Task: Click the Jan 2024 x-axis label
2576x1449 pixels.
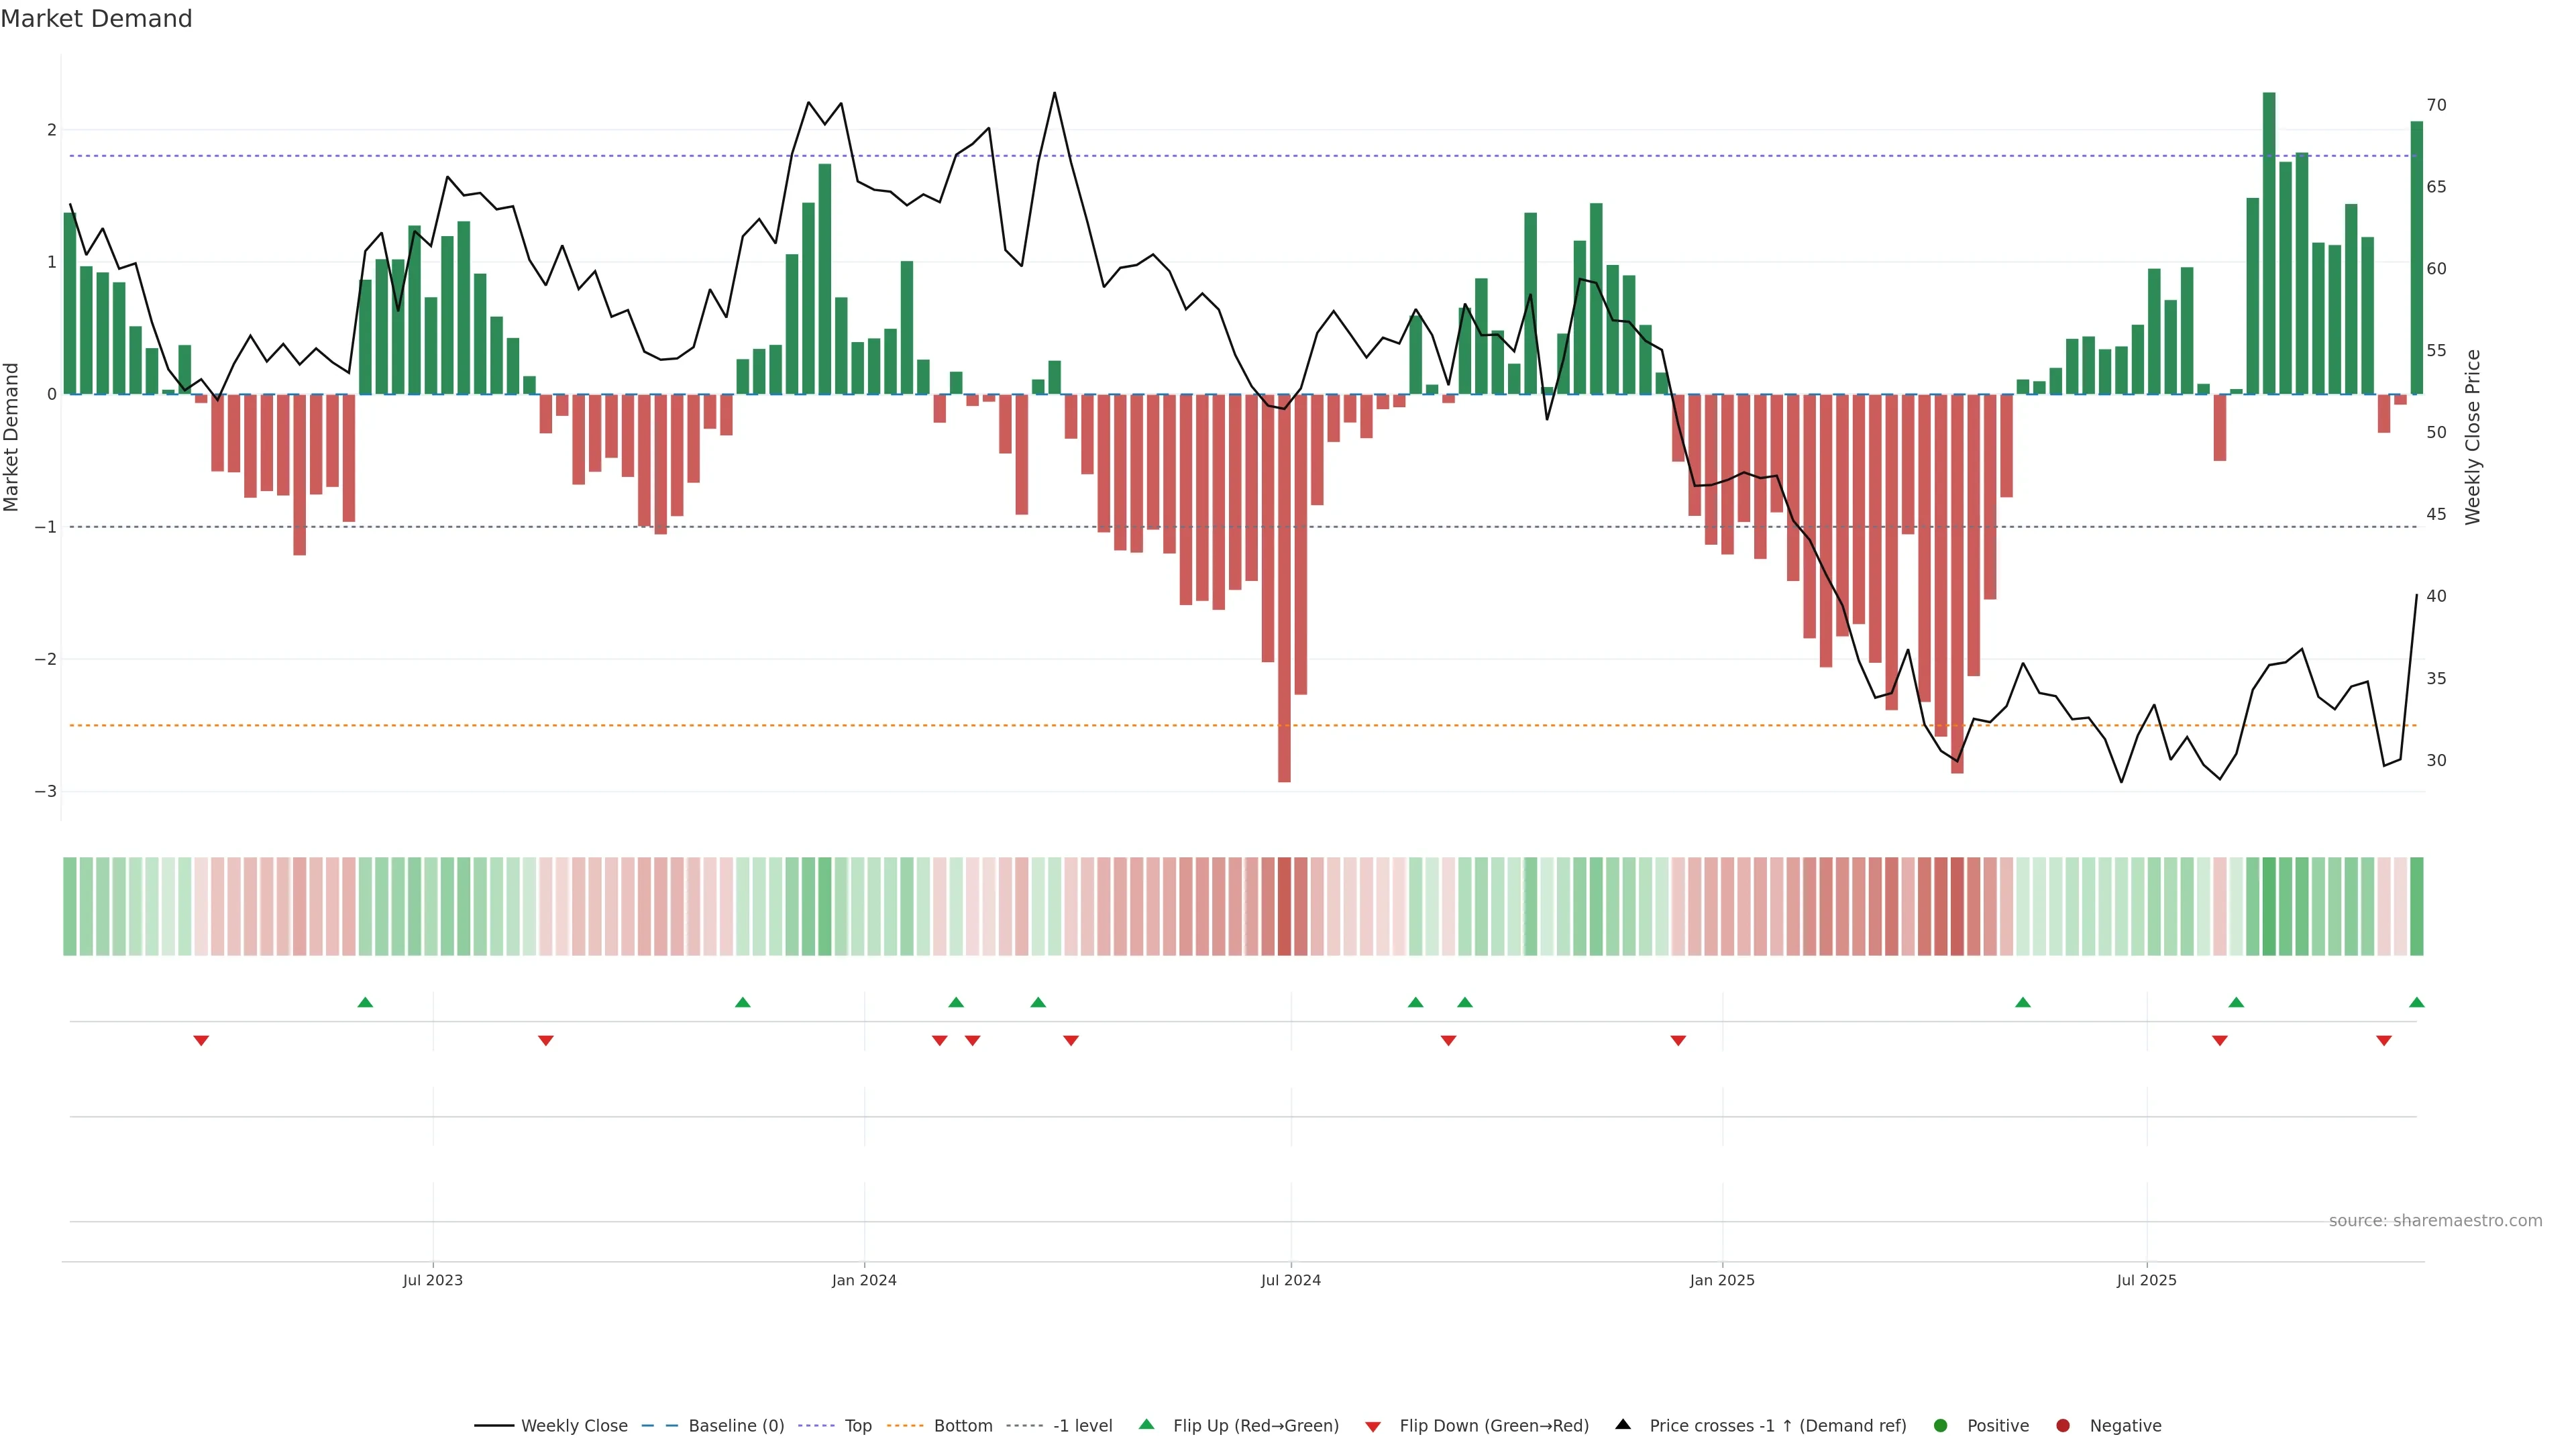Action: pyautogui.click(x=864, y=1280)
